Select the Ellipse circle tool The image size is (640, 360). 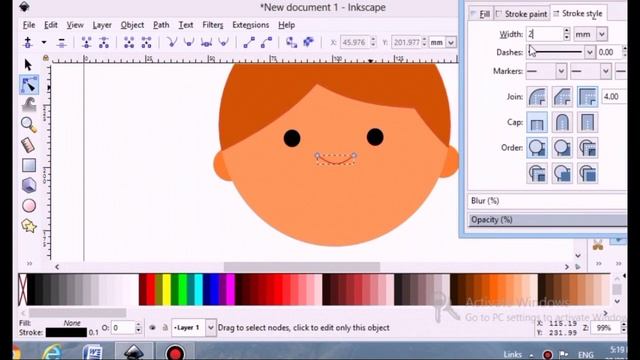click(x=29, y=206)
